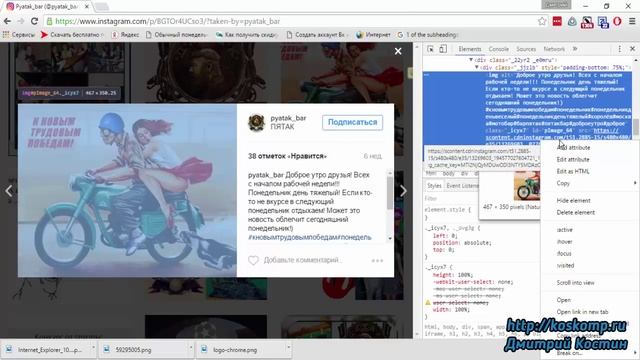Choose Scroll into view menu item
This screenshot has width=640, height=360.
click(x=576, y=282)
